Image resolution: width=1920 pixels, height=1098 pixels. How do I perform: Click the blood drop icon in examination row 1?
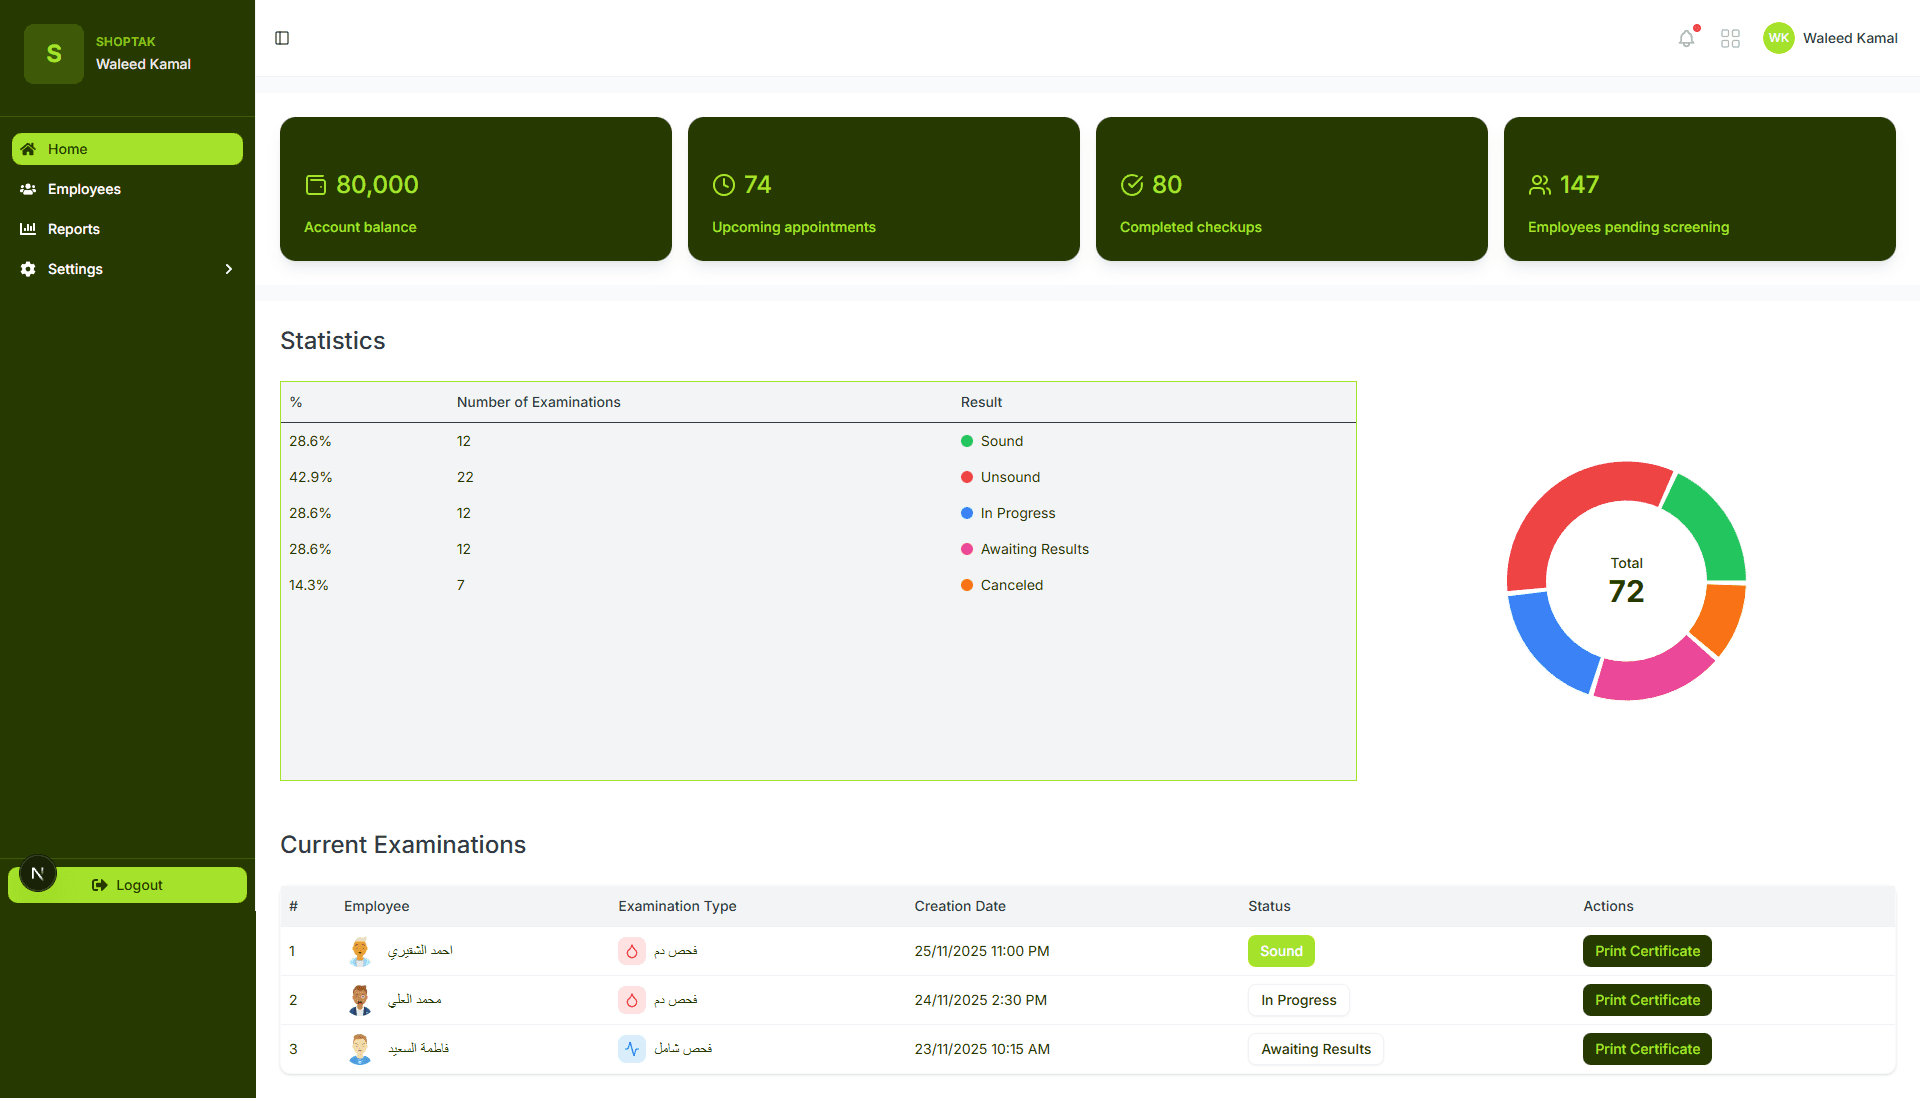631,951
